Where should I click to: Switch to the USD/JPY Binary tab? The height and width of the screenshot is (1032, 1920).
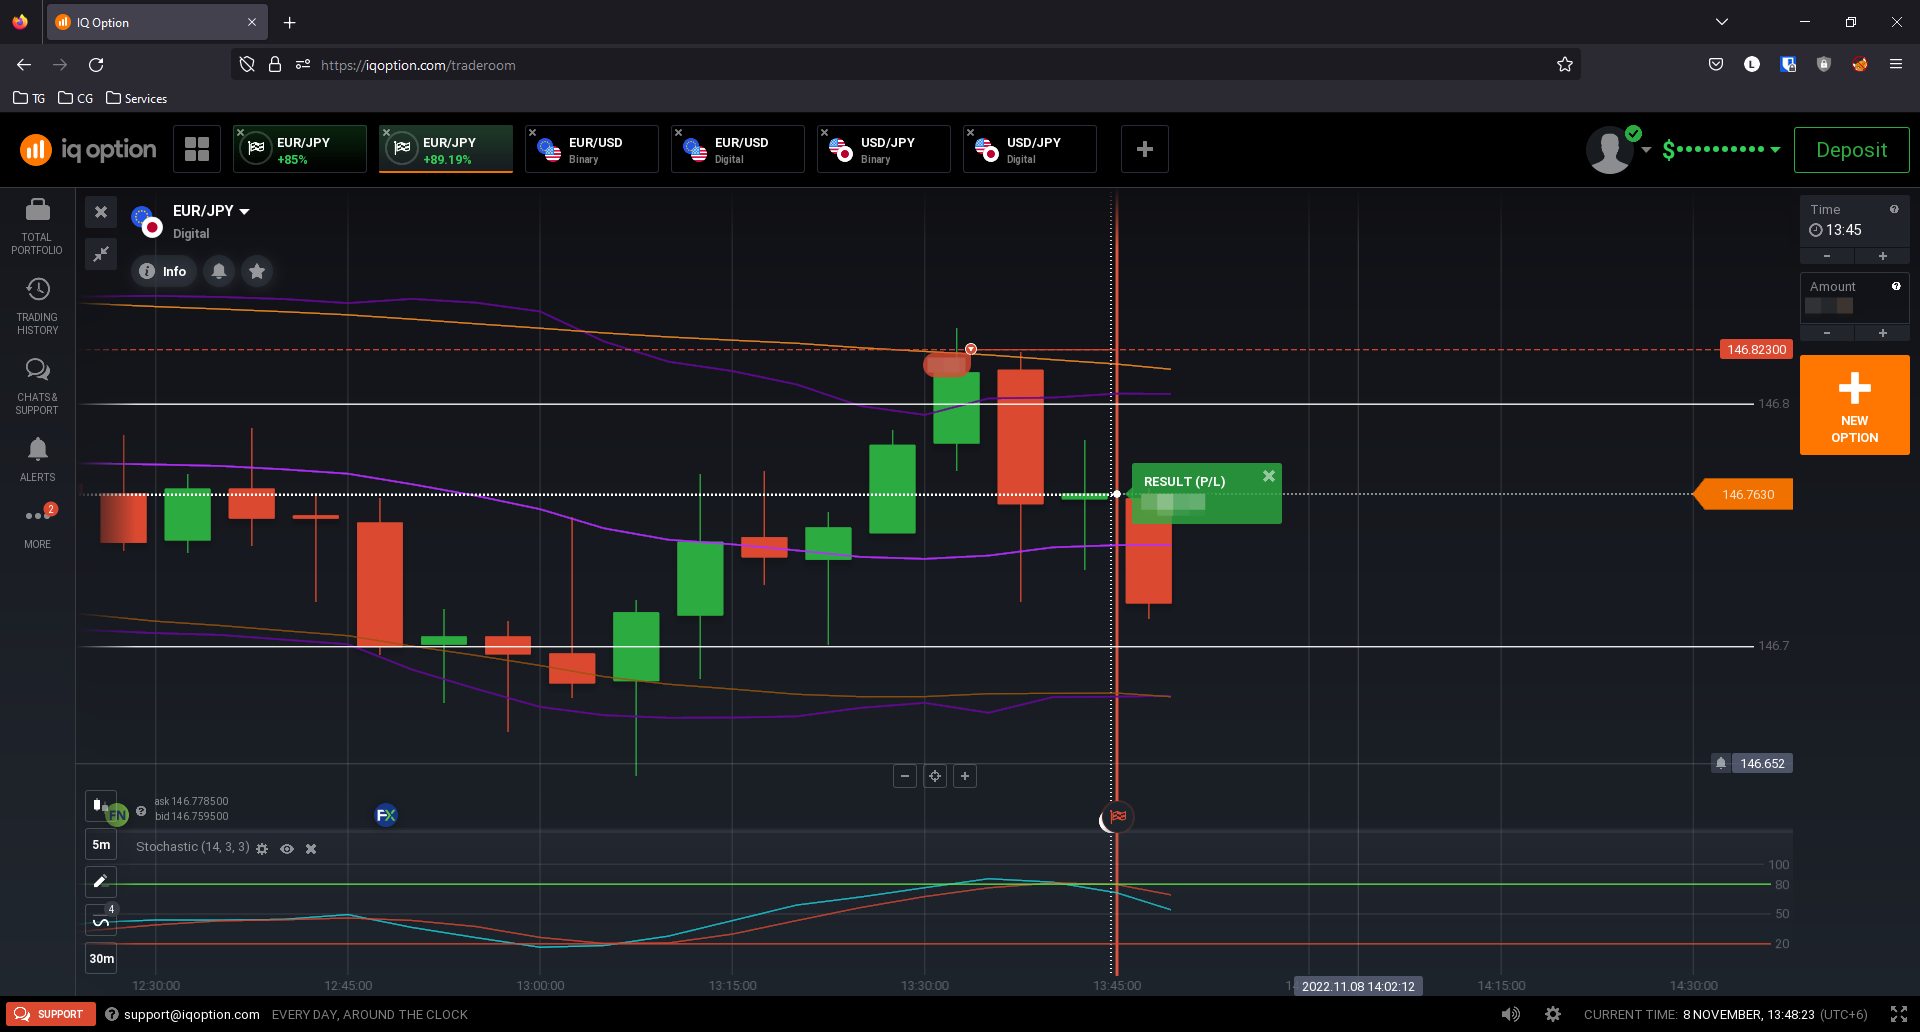click(884, 149)
